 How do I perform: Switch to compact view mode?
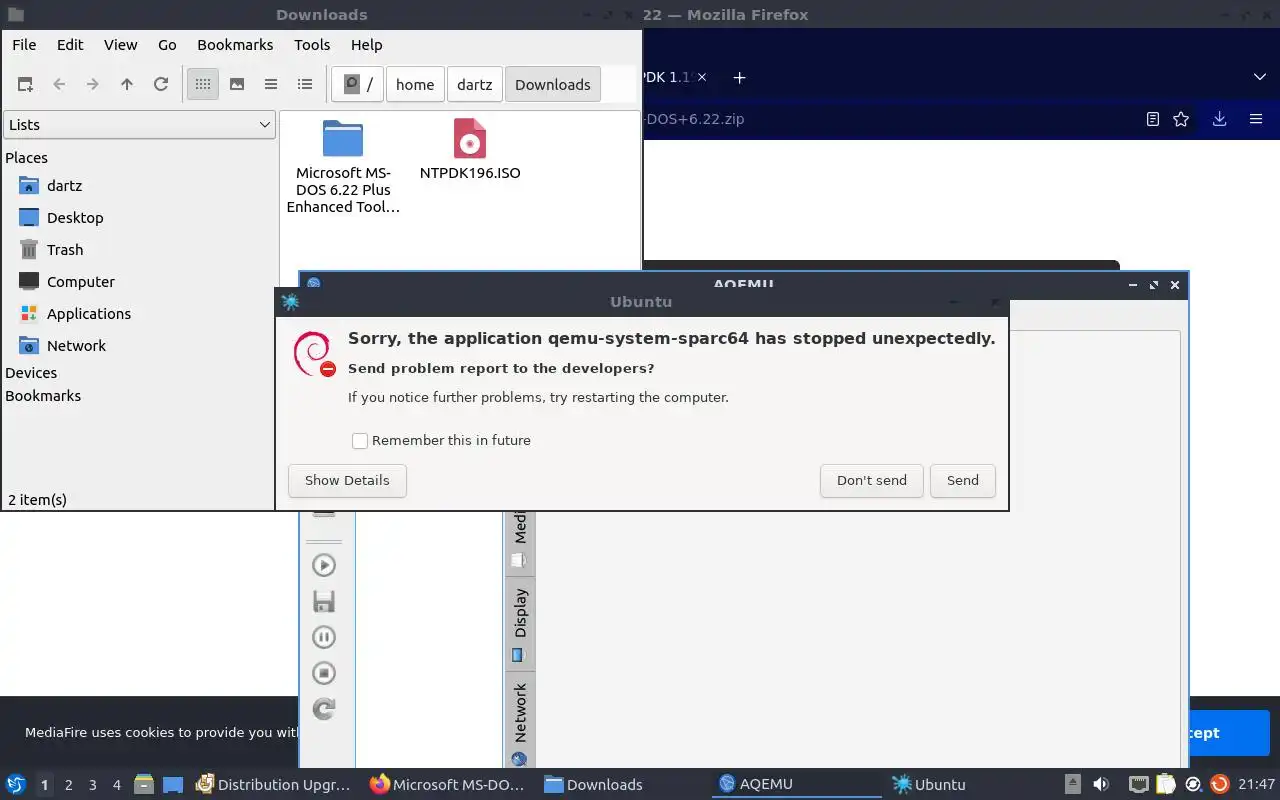tap(271, 85)
